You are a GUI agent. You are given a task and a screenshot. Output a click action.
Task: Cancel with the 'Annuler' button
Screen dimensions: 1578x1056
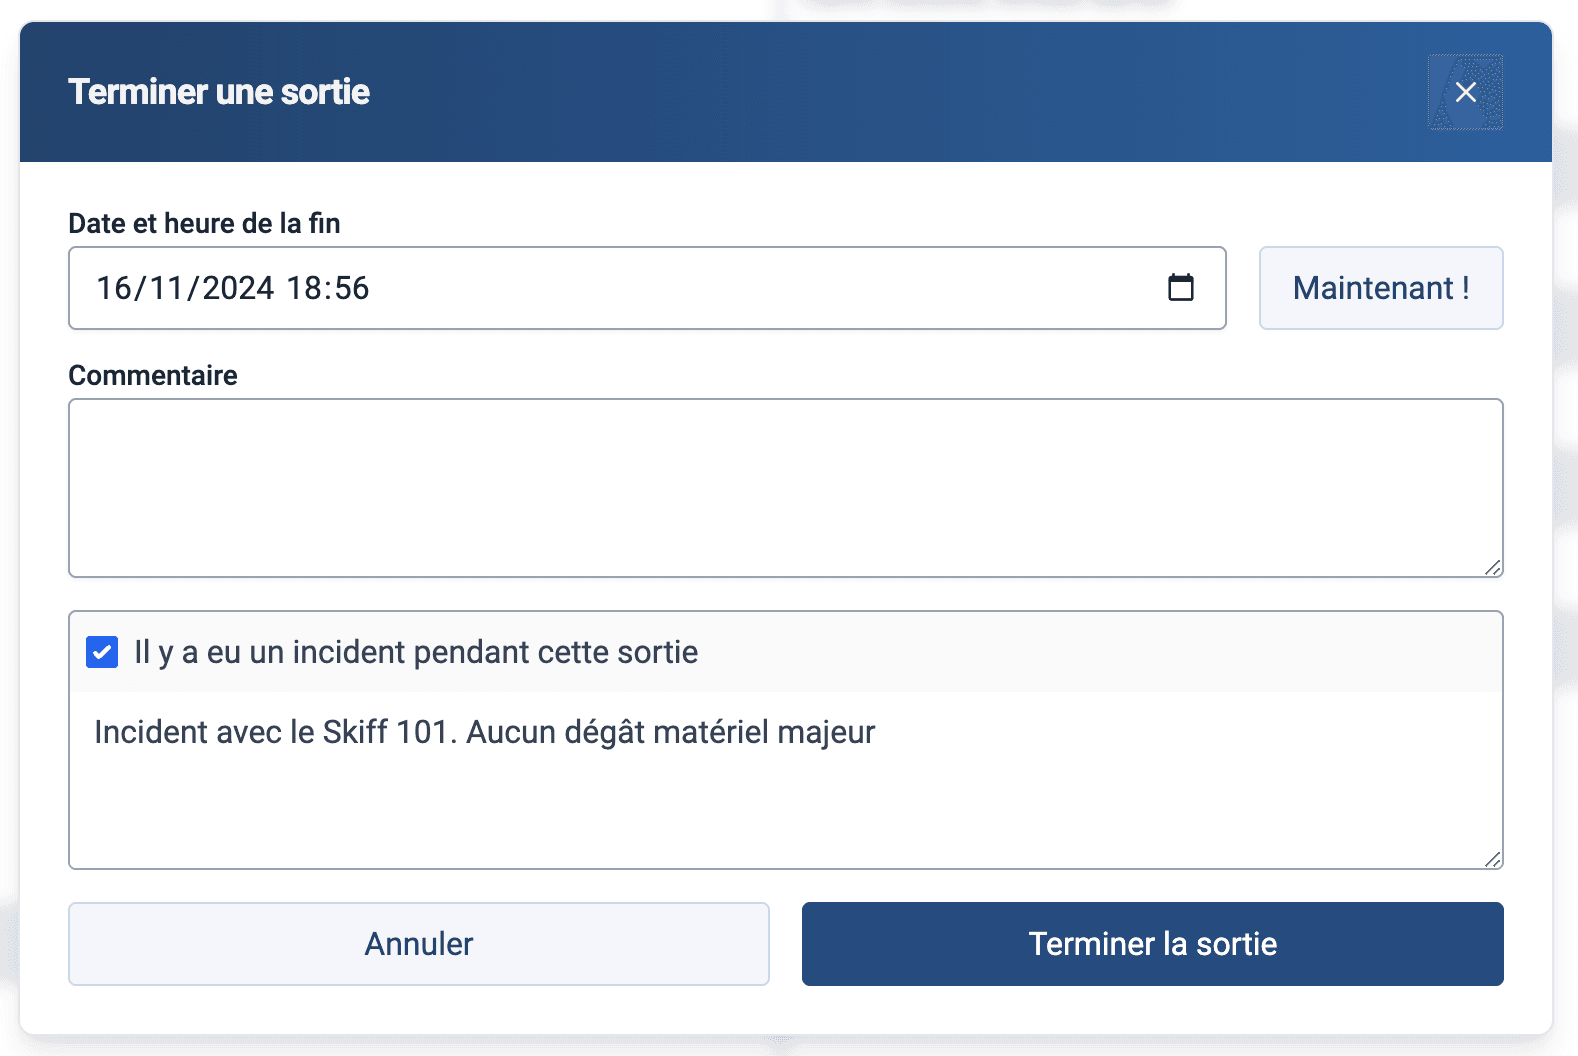point(418,944)
